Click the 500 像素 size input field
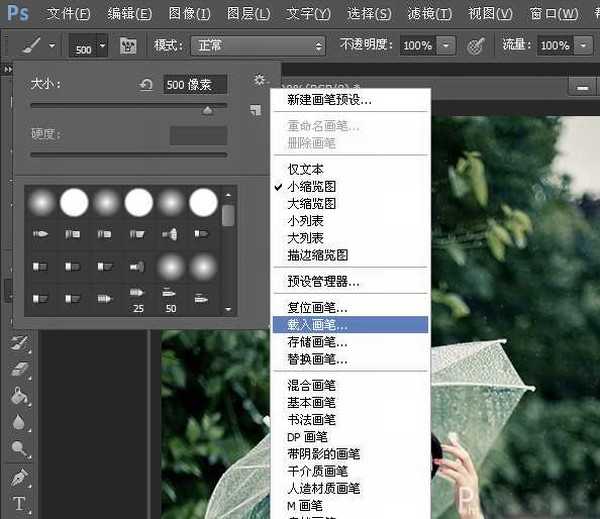Image resolution: width=600 pixels, height=519 pixels. [195, 86]
